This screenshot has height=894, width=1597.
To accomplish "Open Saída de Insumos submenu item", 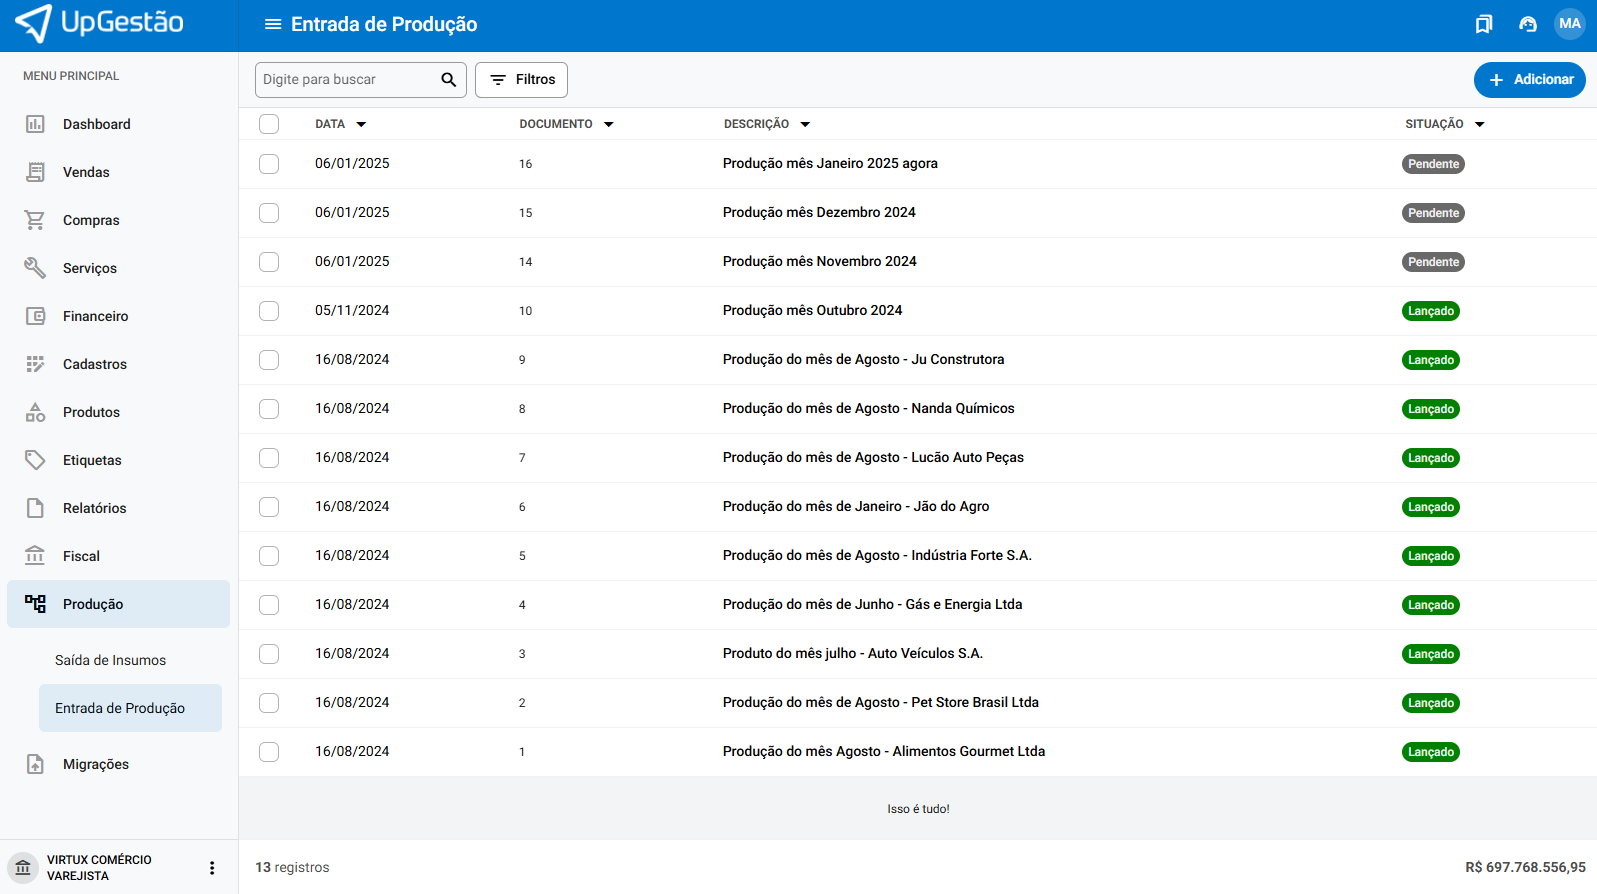I will click(x=110, y=660).
